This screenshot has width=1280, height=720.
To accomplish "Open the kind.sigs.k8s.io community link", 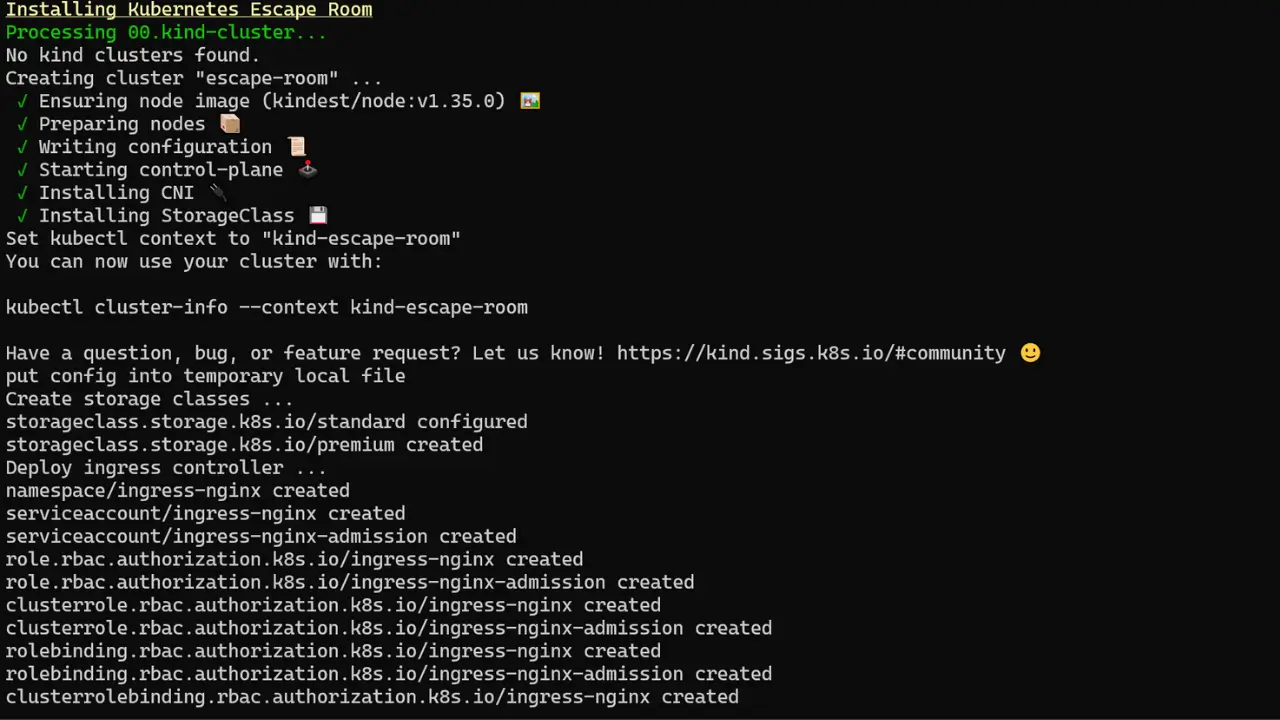I will pos(811,353).
